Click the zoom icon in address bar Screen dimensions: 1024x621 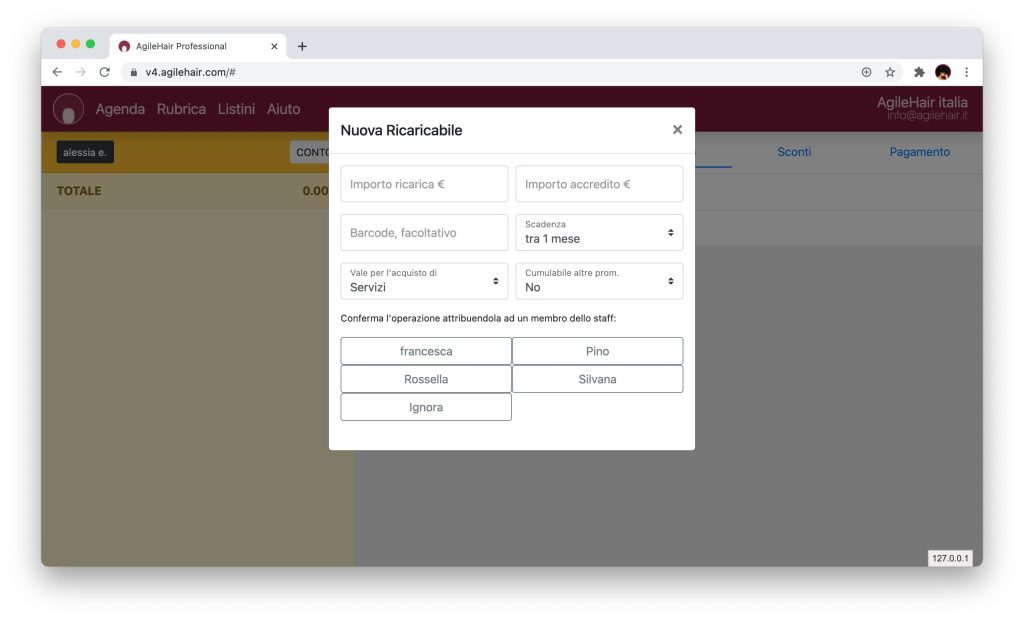pos(866,72)
